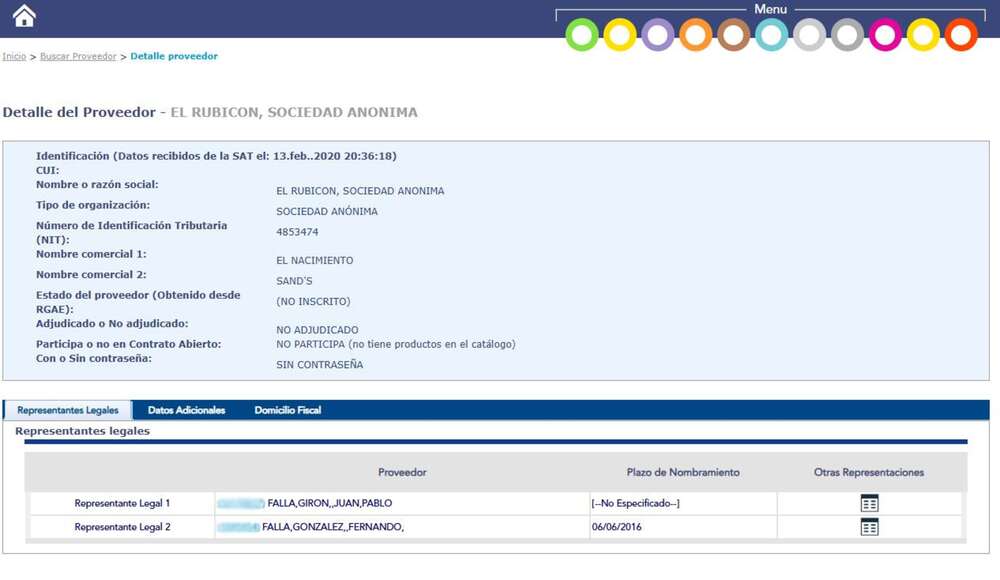Open the magenta circle menu item

pos(885,34)
